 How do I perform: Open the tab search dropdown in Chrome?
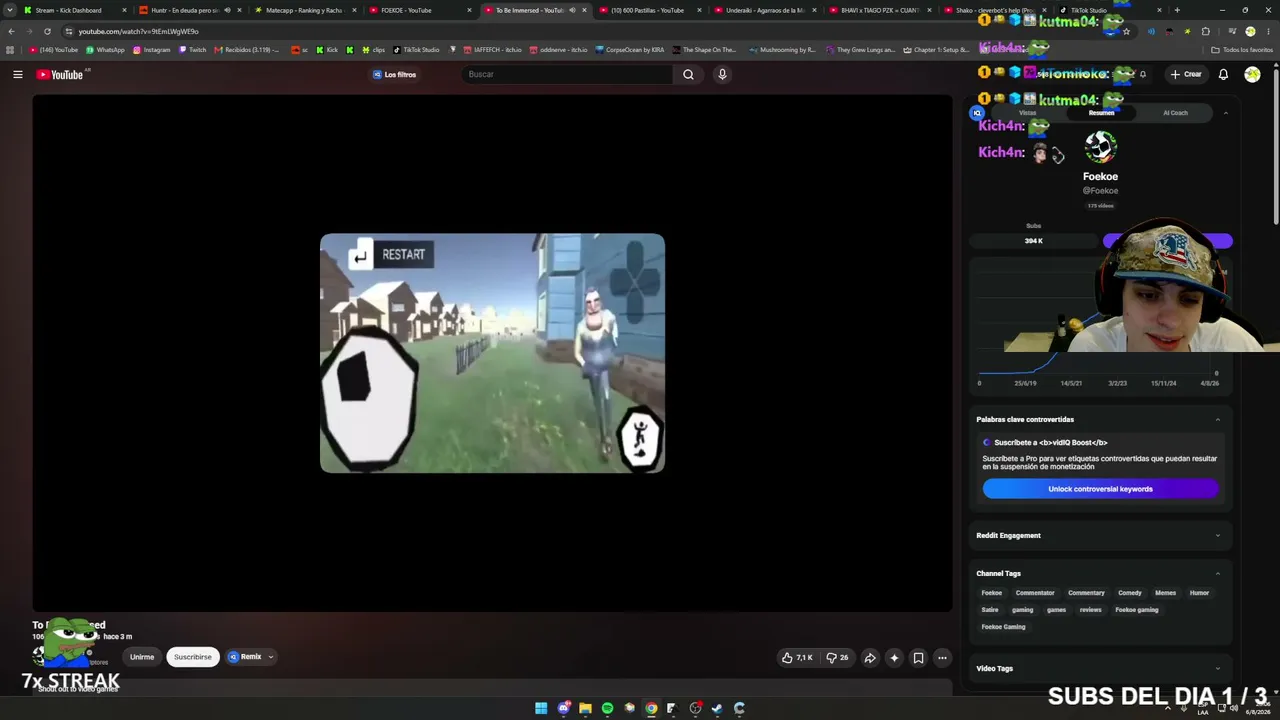pos(11,10)
